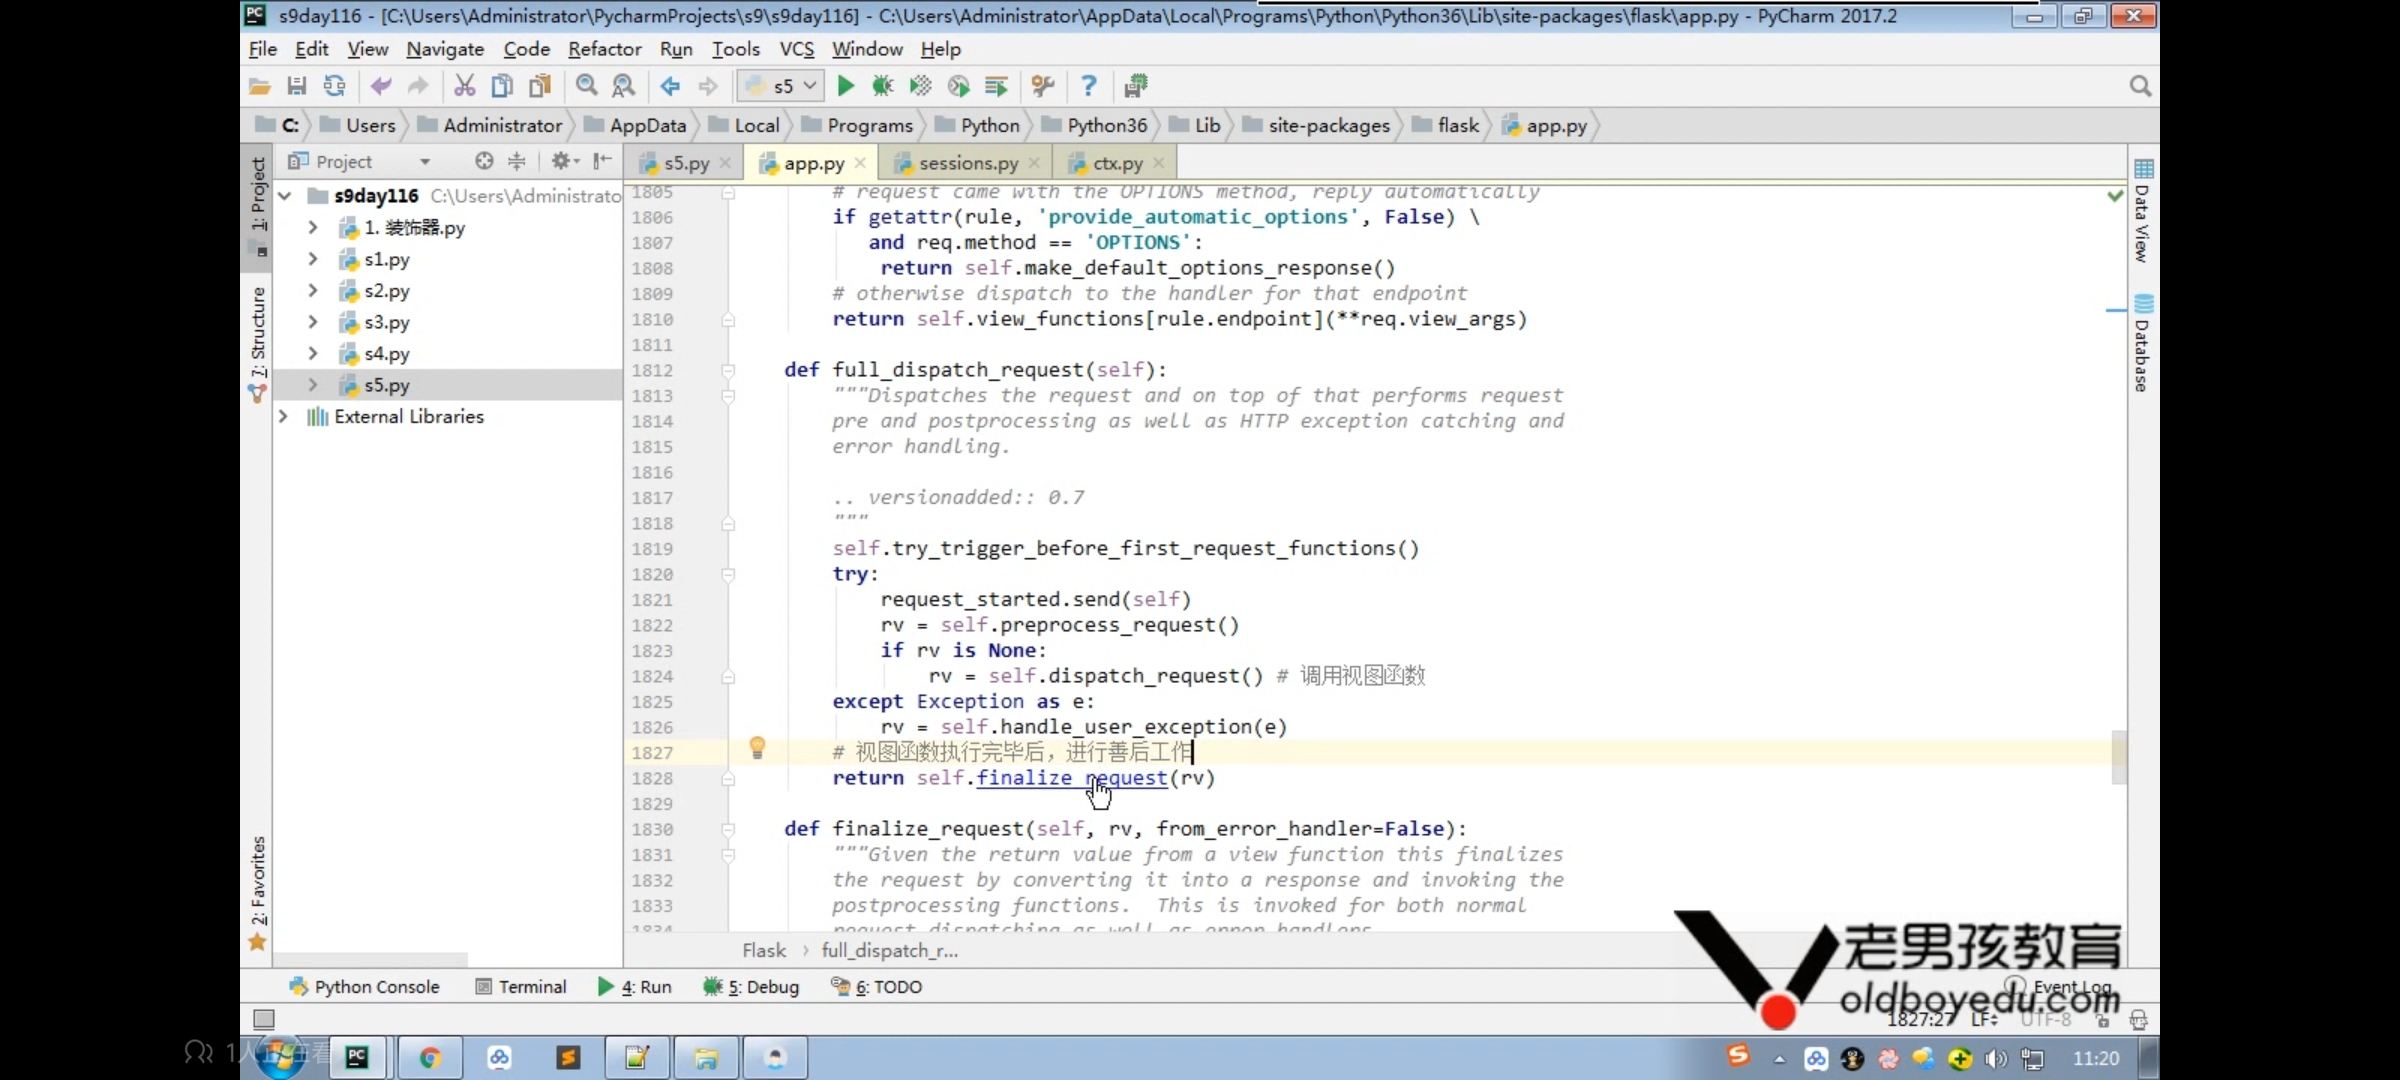
Task: Toggle the Database tool window sidebar
Action: click(x=2143, y=345)
